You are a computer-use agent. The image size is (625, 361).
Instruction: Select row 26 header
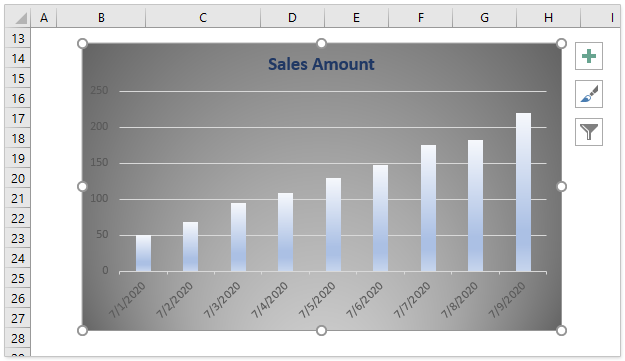[18, 298]
